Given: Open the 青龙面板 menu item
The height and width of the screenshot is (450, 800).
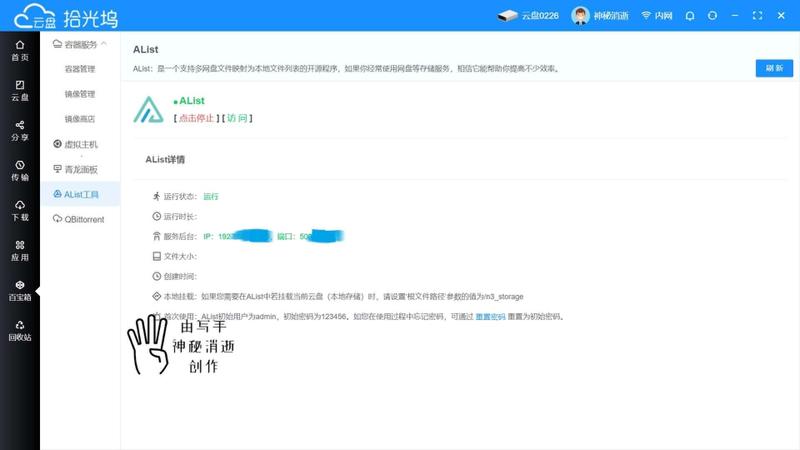Looking at the screenshot, I should [x=76, y=169].
